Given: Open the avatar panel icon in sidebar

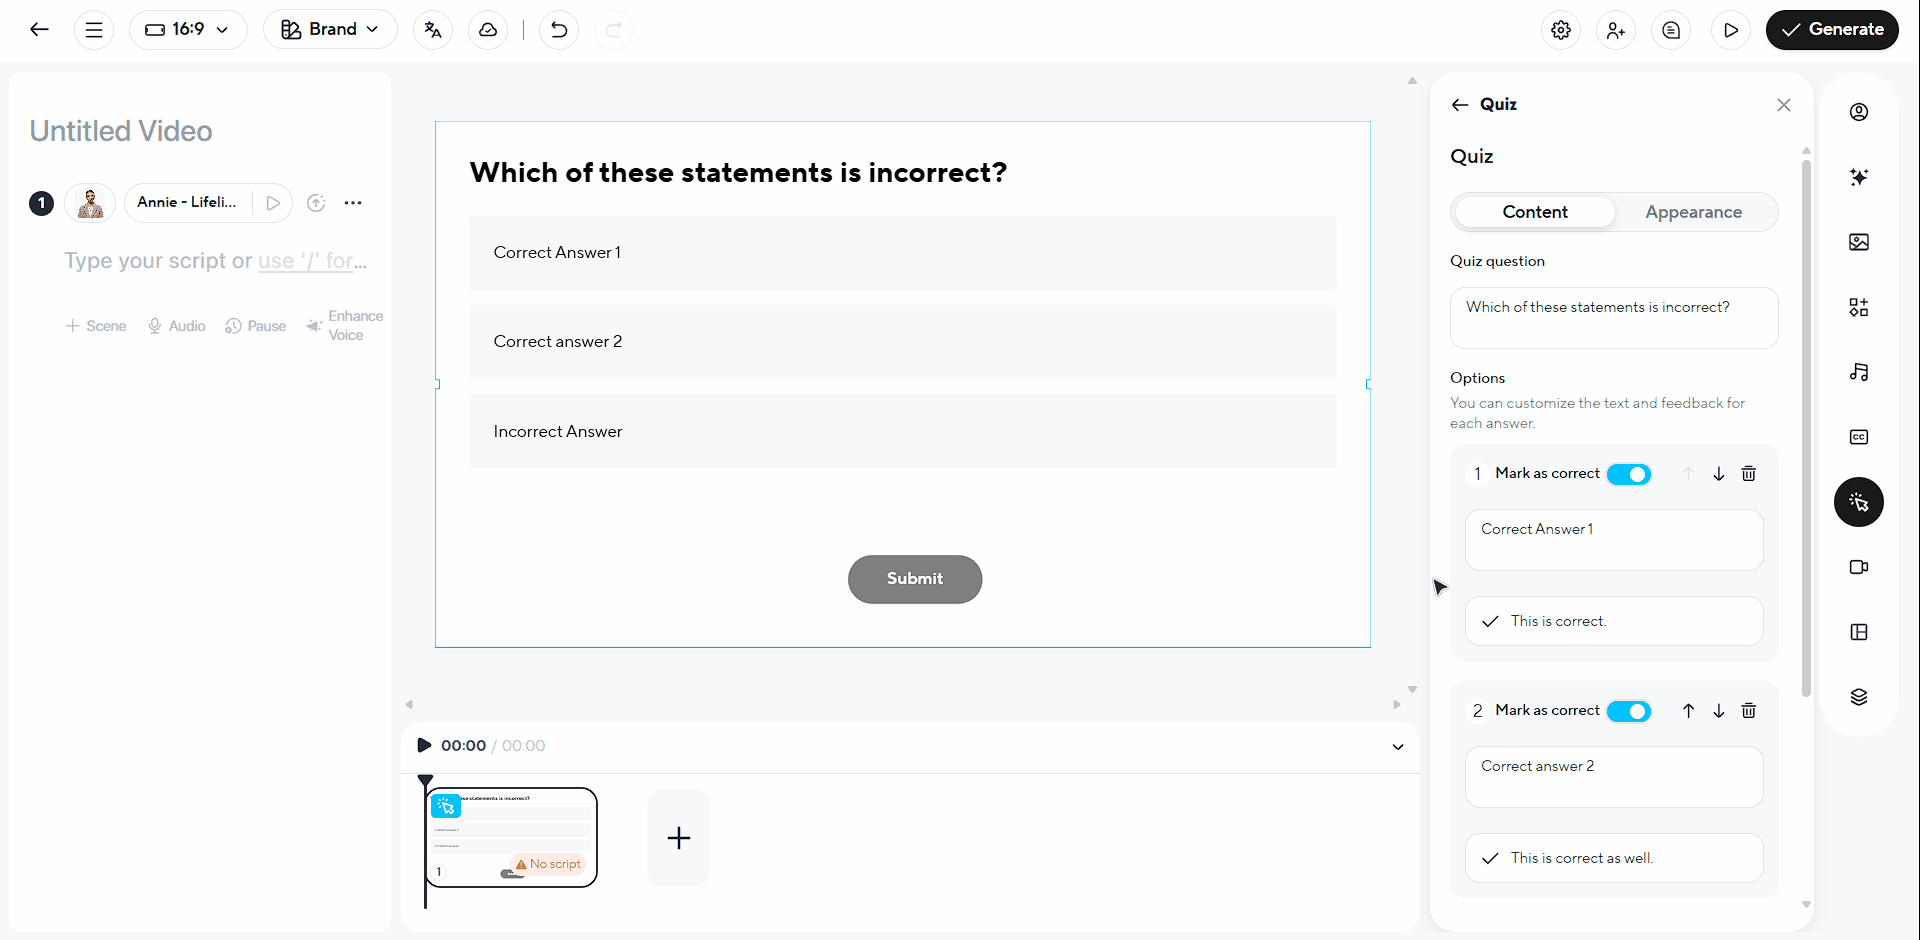Looking at the screenshot, I should pos(1859,112).
